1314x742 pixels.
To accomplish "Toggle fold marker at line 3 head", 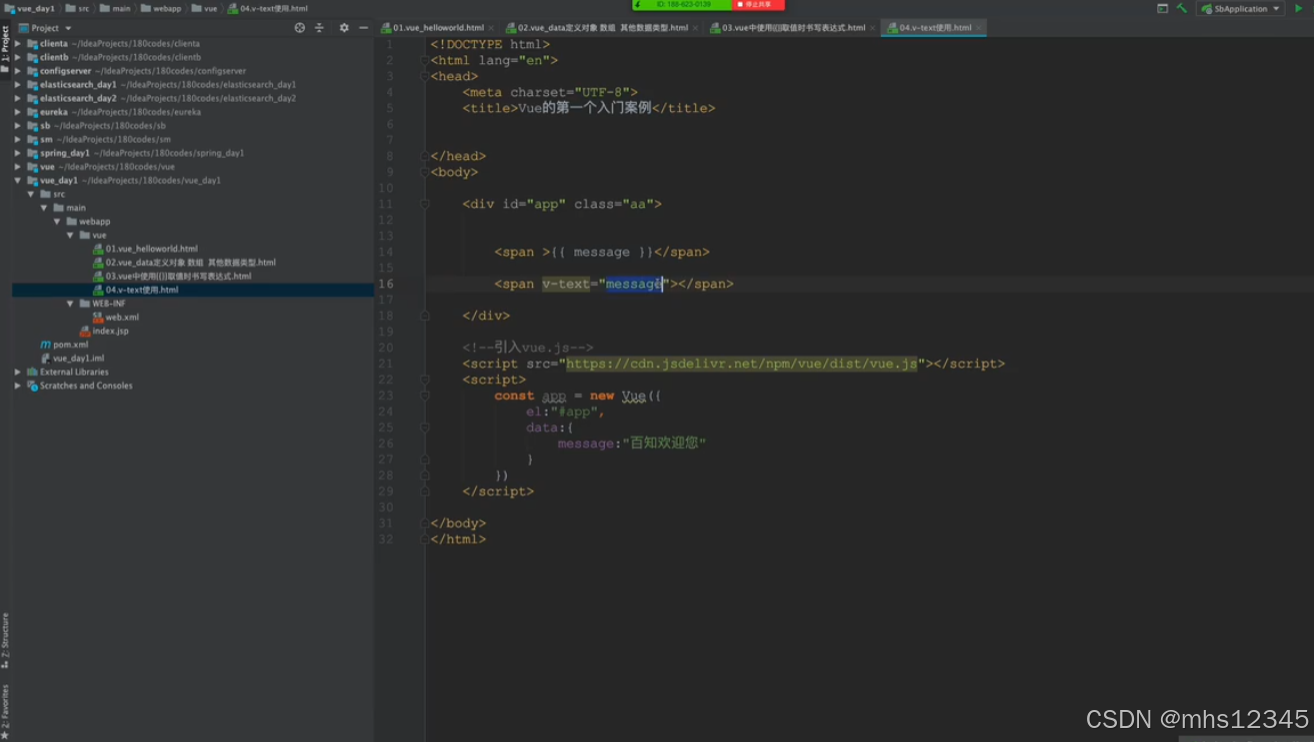I will tap(425, 76).
